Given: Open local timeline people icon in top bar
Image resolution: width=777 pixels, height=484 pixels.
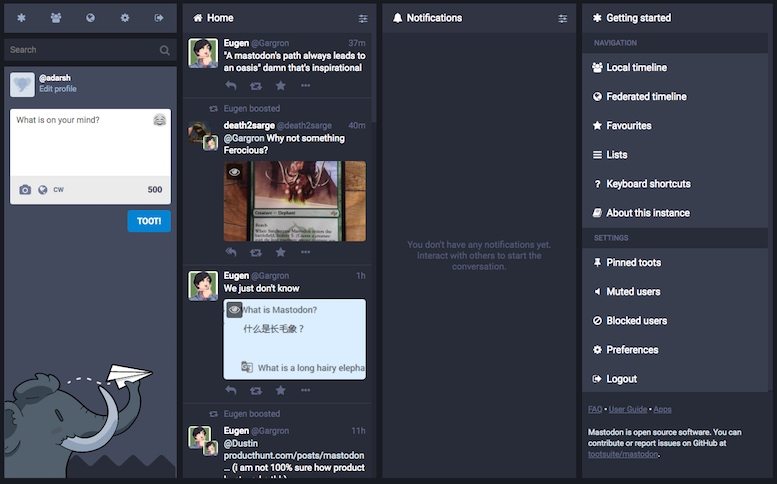Looking at the screenshot, I should 56,18.
